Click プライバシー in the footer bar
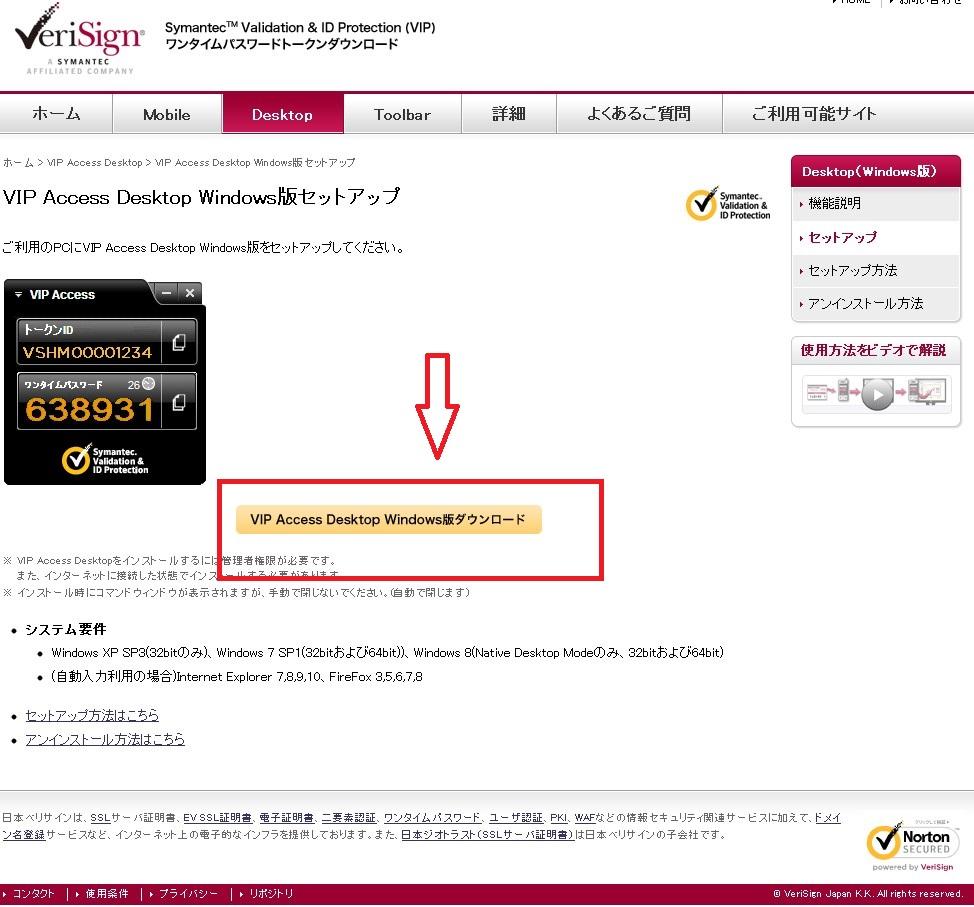Image resolution: width=974 pixels, height=907 pixels. (188, 893)
